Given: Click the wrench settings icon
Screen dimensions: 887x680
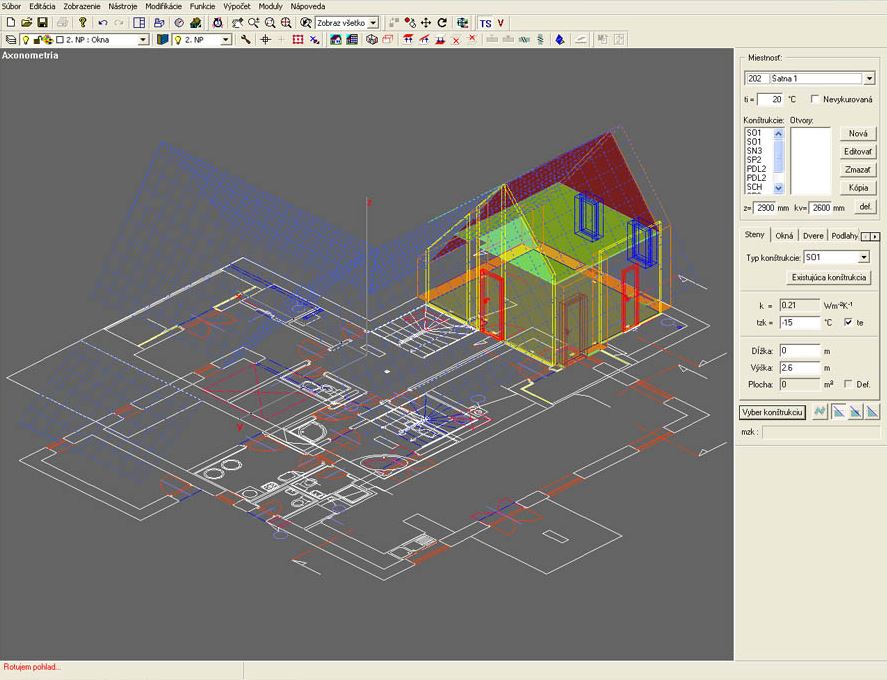Looking at the screenshot, I should tap(246, 40).
